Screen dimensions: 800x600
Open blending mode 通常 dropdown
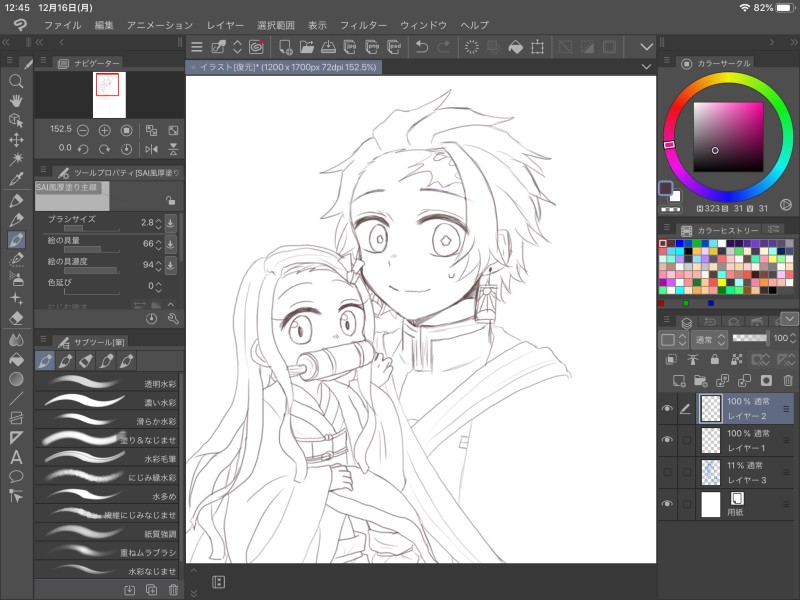pyautogui.click(x=710, y=339)
